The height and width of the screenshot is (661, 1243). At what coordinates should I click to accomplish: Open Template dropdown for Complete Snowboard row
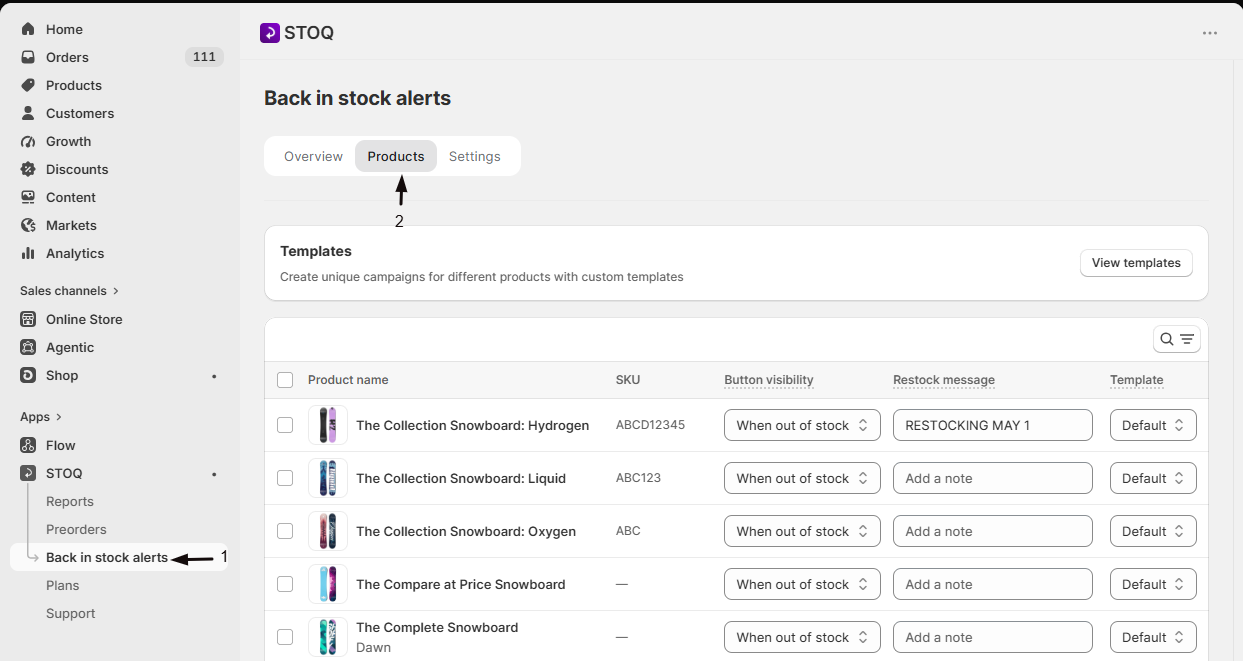[x=1153, y=637]
